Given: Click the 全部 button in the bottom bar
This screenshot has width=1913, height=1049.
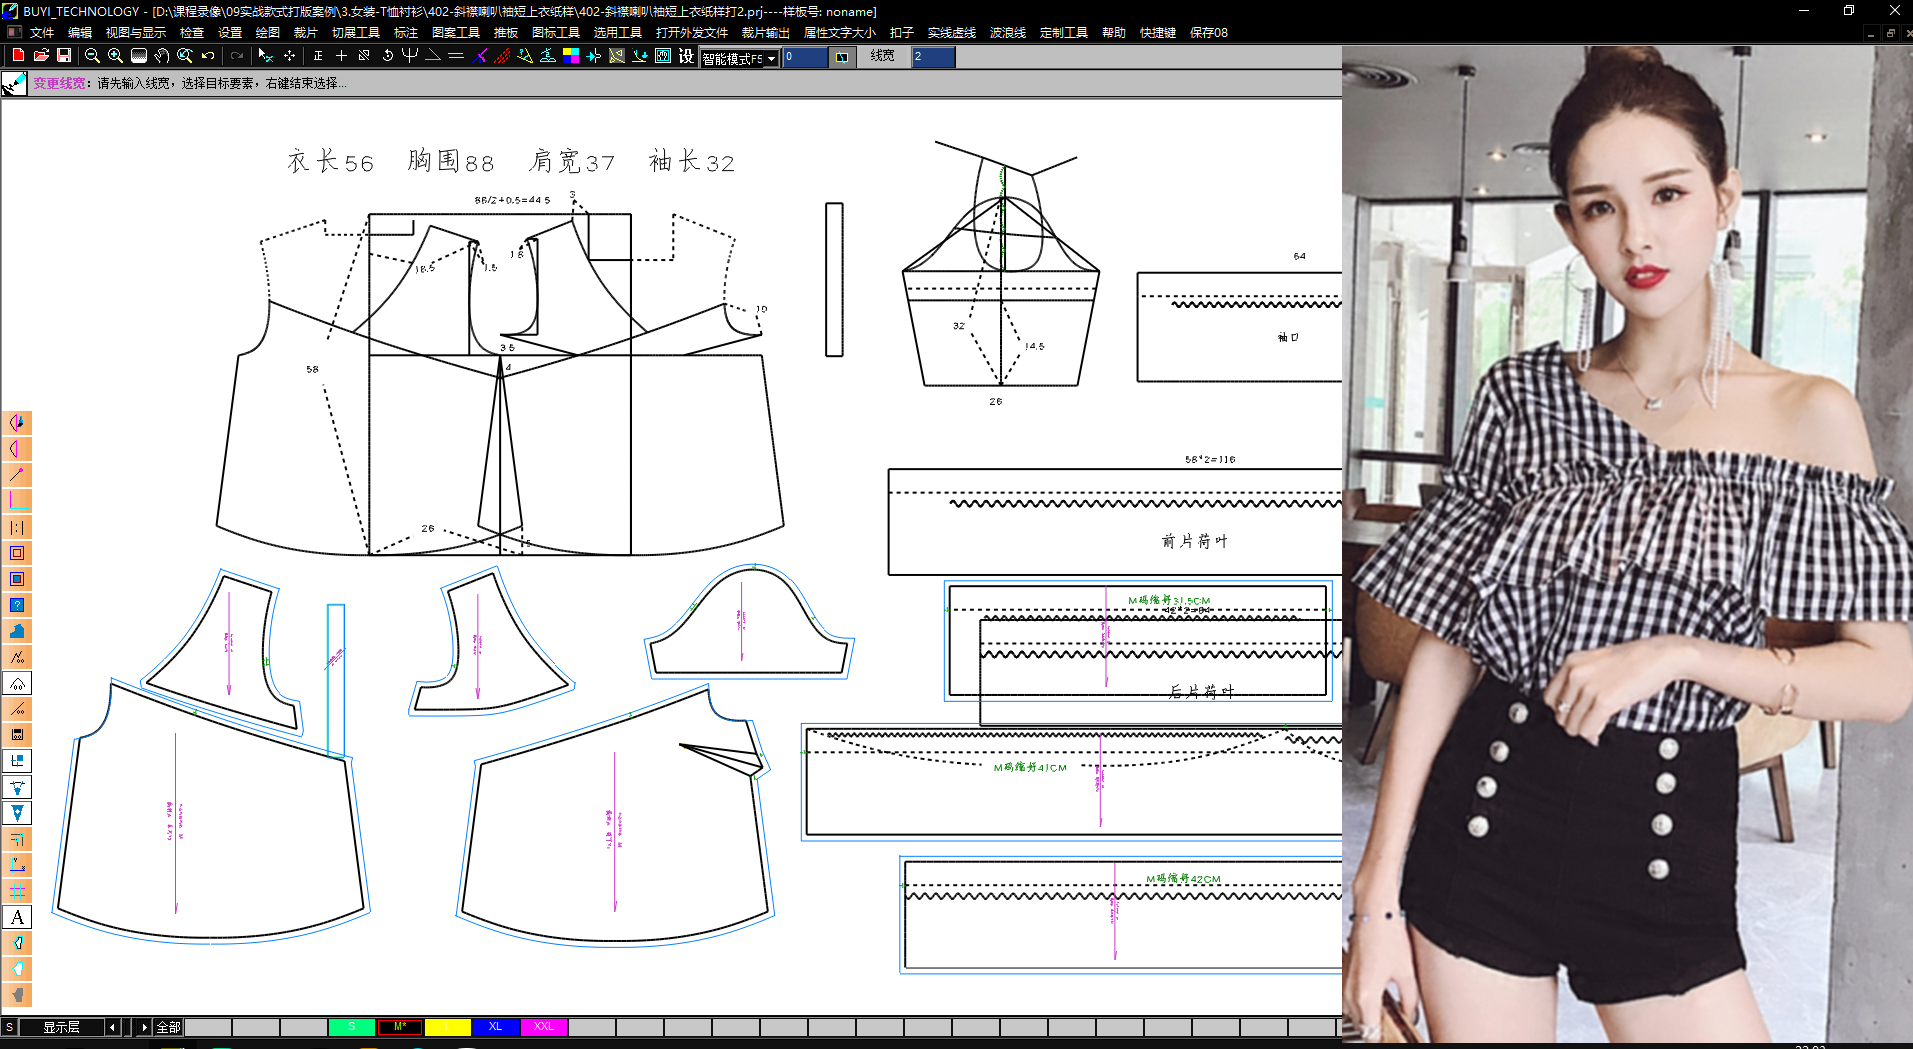Looking at the screenshot, I should (168, 1027).
